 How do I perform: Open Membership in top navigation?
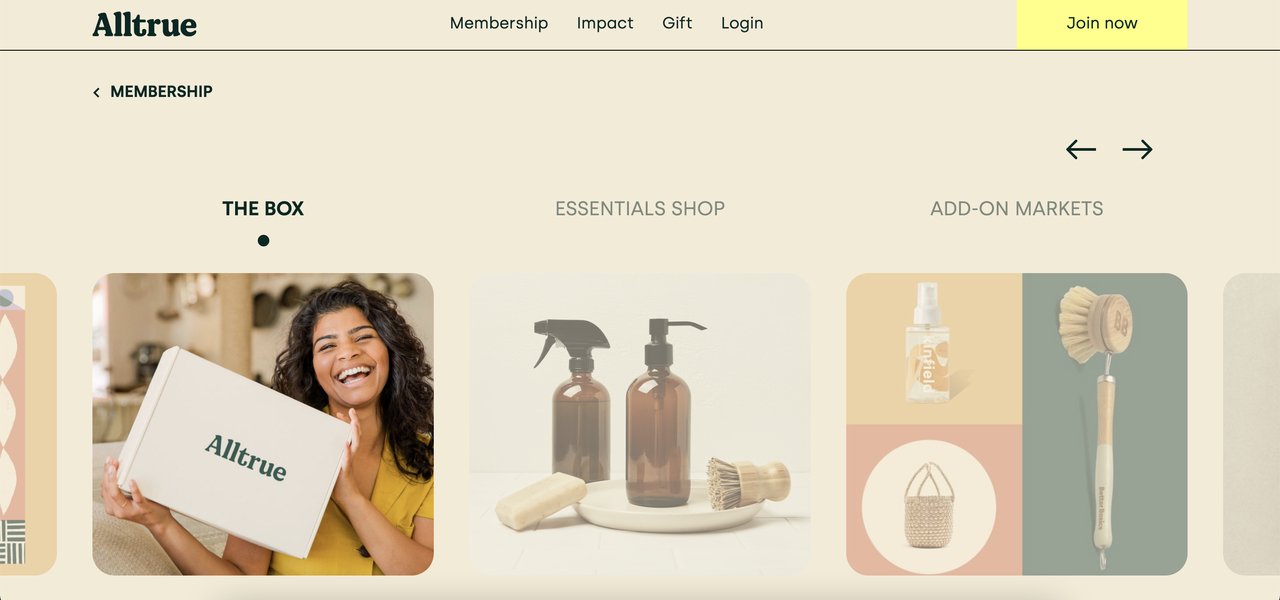(499, 23)
